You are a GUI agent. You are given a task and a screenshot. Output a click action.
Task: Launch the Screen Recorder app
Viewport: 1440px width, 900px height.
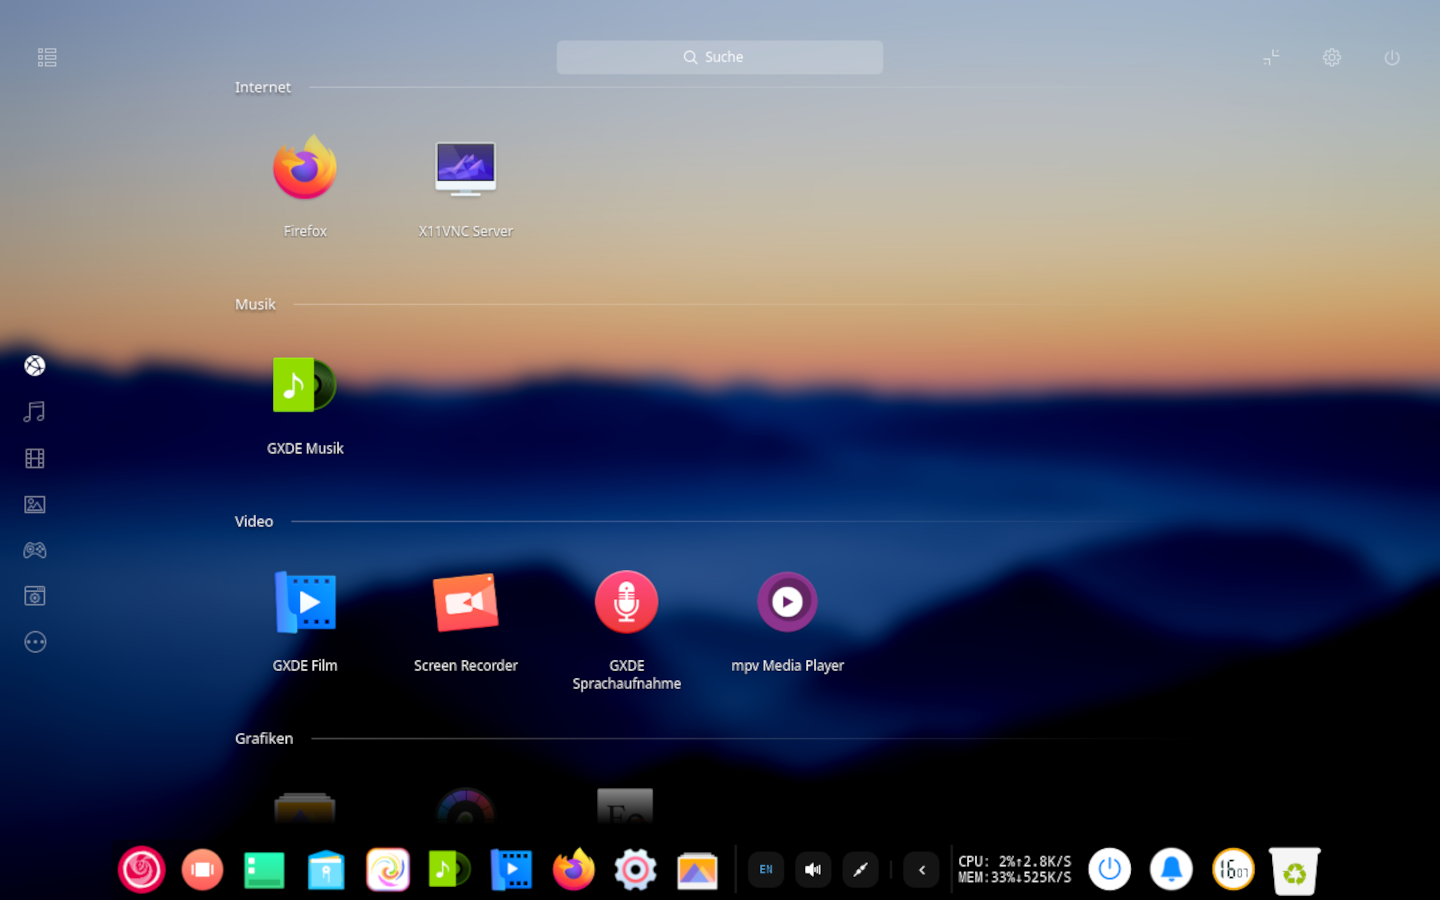pyautogui.click(x=465, y=603)
